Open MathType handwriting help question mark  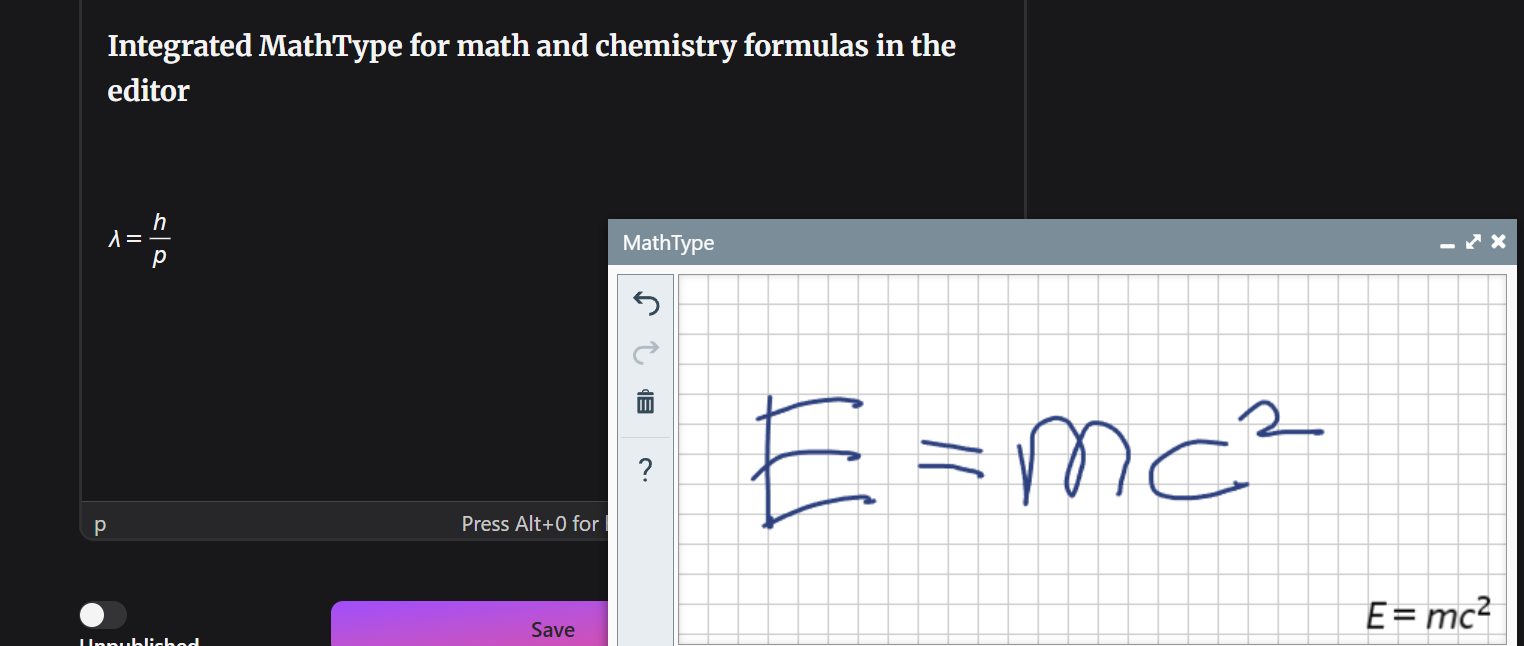[x=646, y=468]
